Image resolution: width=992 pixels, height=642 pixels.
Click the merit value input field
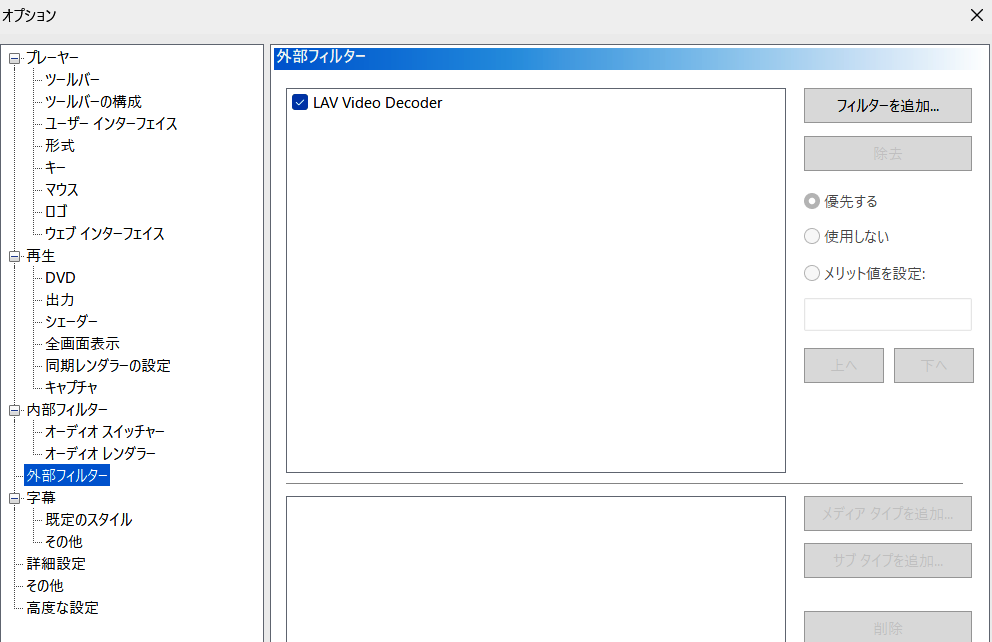point(887,314)
